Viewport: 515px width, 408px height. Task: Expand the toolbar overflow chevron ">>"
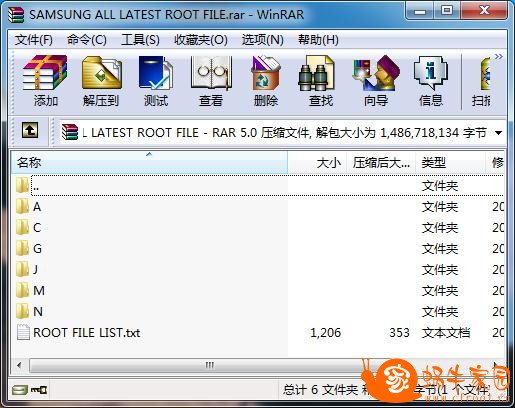[x=498, y=56]
